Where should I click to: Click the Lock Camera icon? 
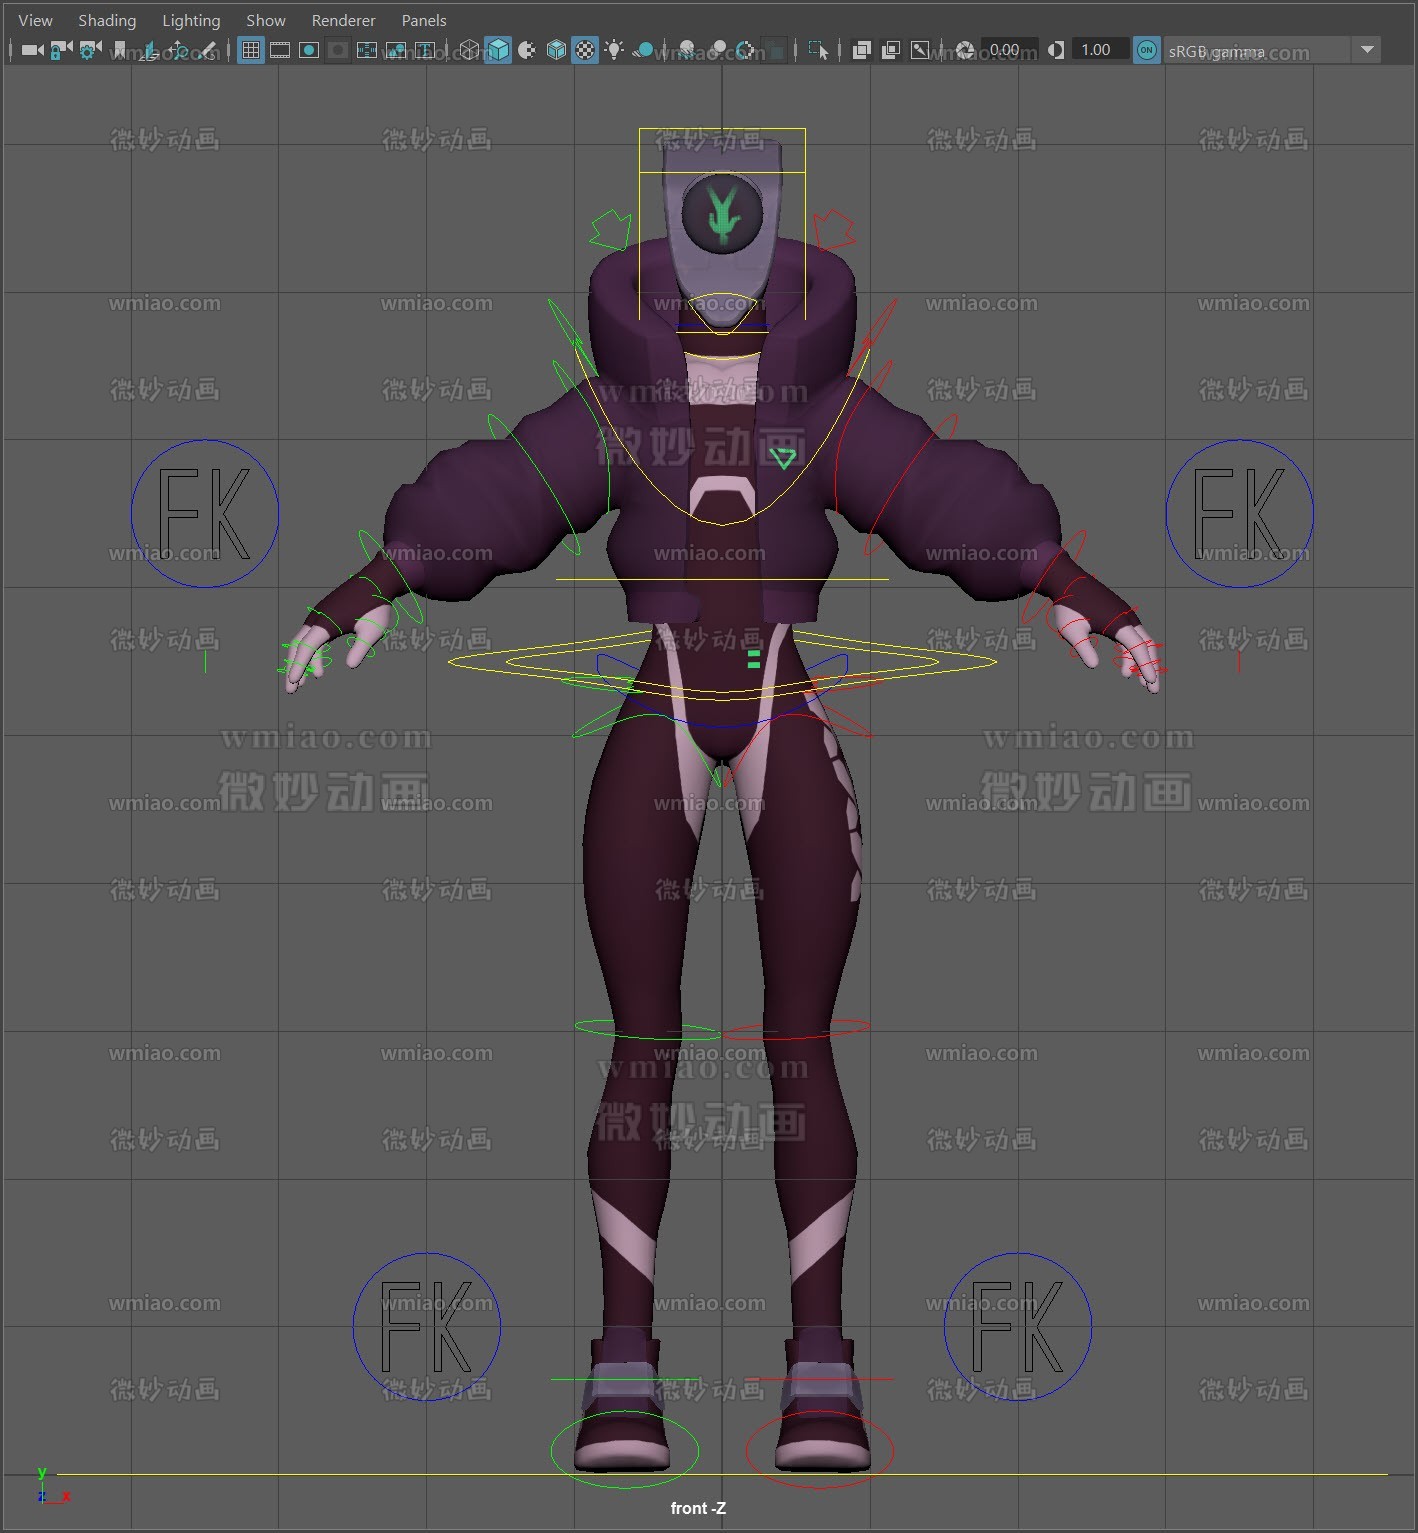(61, 50)
